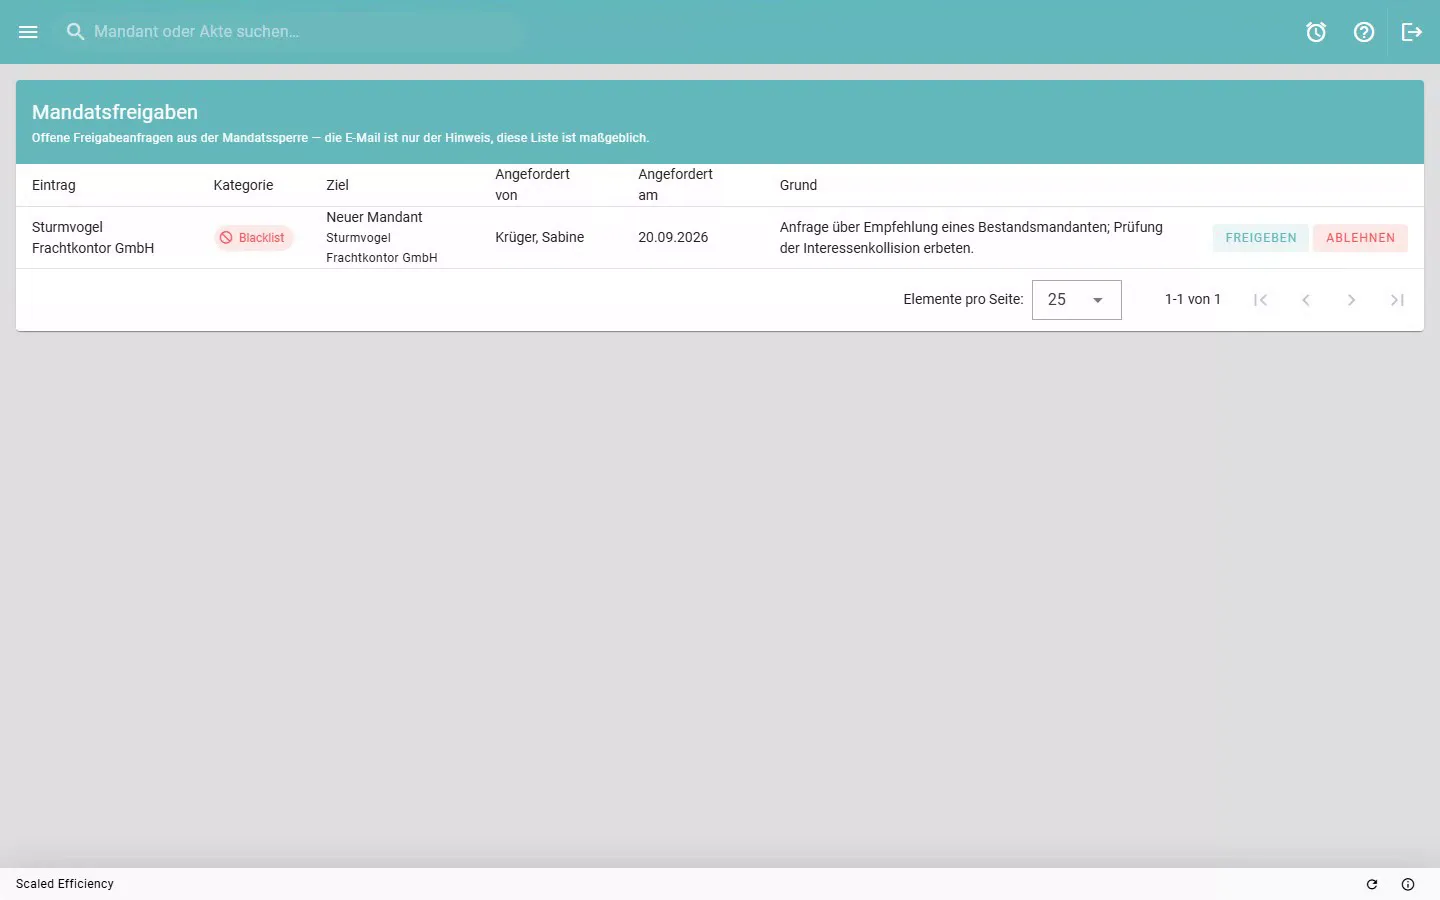Screen dimensions: 1440x900
Task: Click the search magnifier icon
Action: [x=75, y=32]
